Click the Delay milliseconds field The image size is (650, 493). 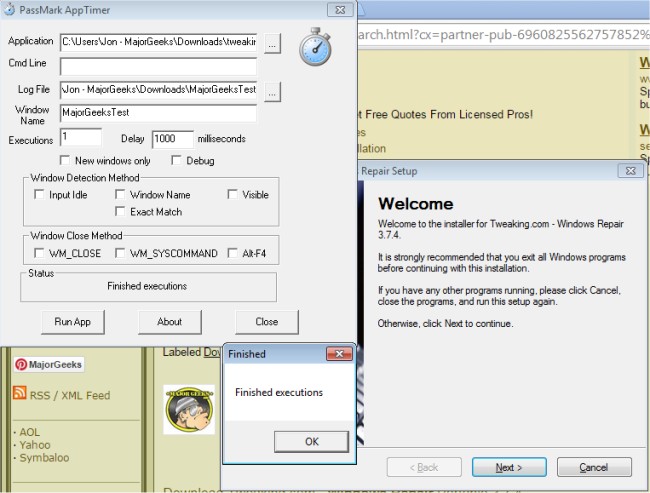pos(173,139)
